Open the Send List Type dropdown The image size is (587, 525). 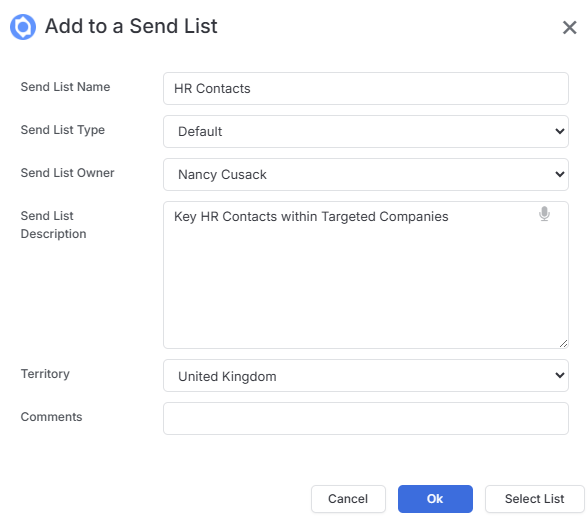(x=366, y=131)
